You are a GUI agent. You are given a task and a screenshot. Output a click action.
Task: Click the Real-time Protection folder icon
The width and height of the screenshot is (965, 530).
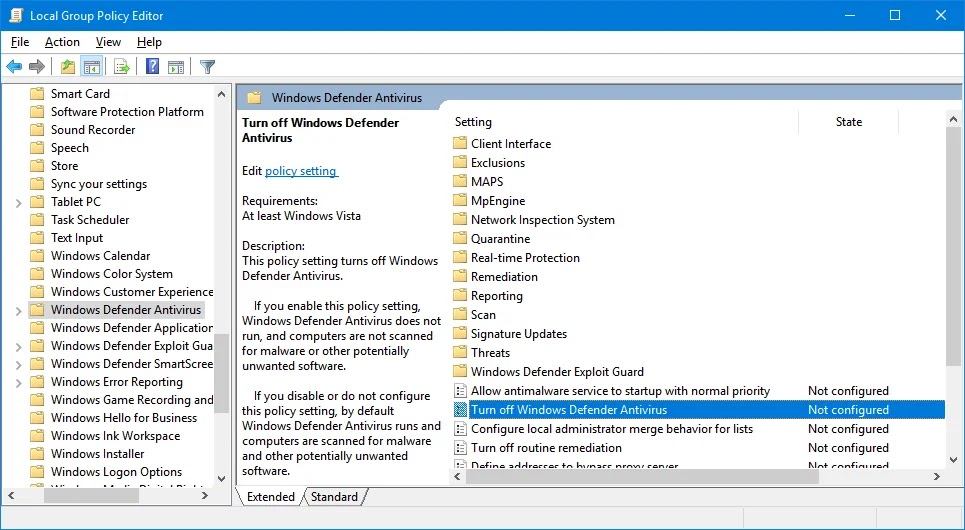point(460,258)
